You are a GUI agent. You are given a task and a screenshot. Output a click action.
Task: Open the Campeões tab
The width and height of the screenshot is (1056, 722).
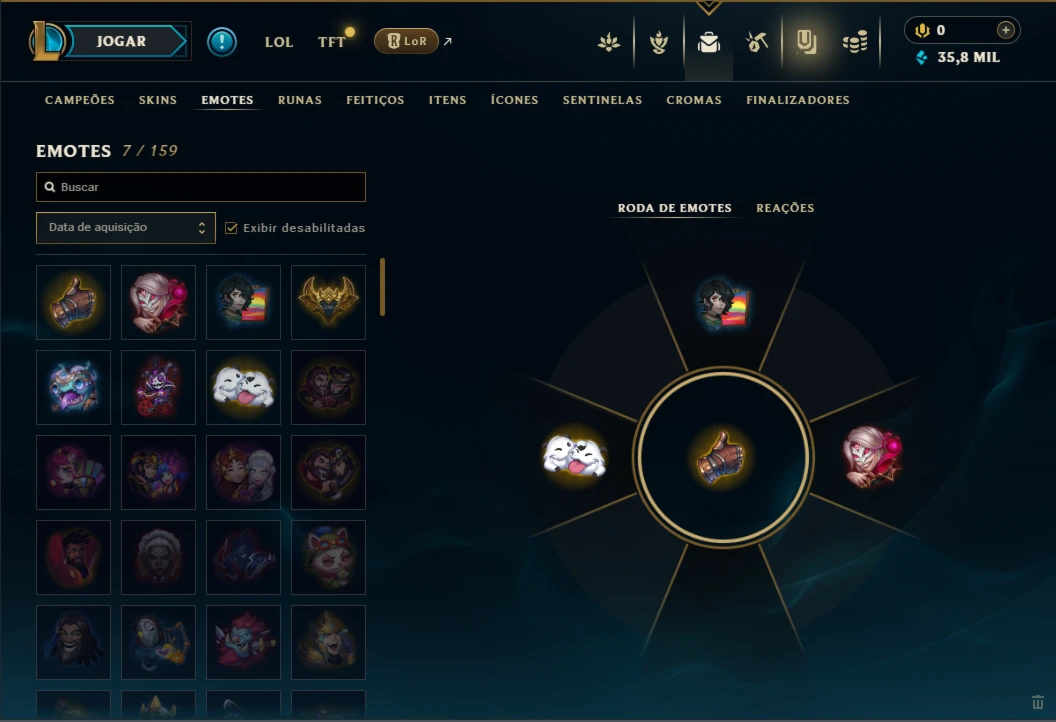[79, 100]
